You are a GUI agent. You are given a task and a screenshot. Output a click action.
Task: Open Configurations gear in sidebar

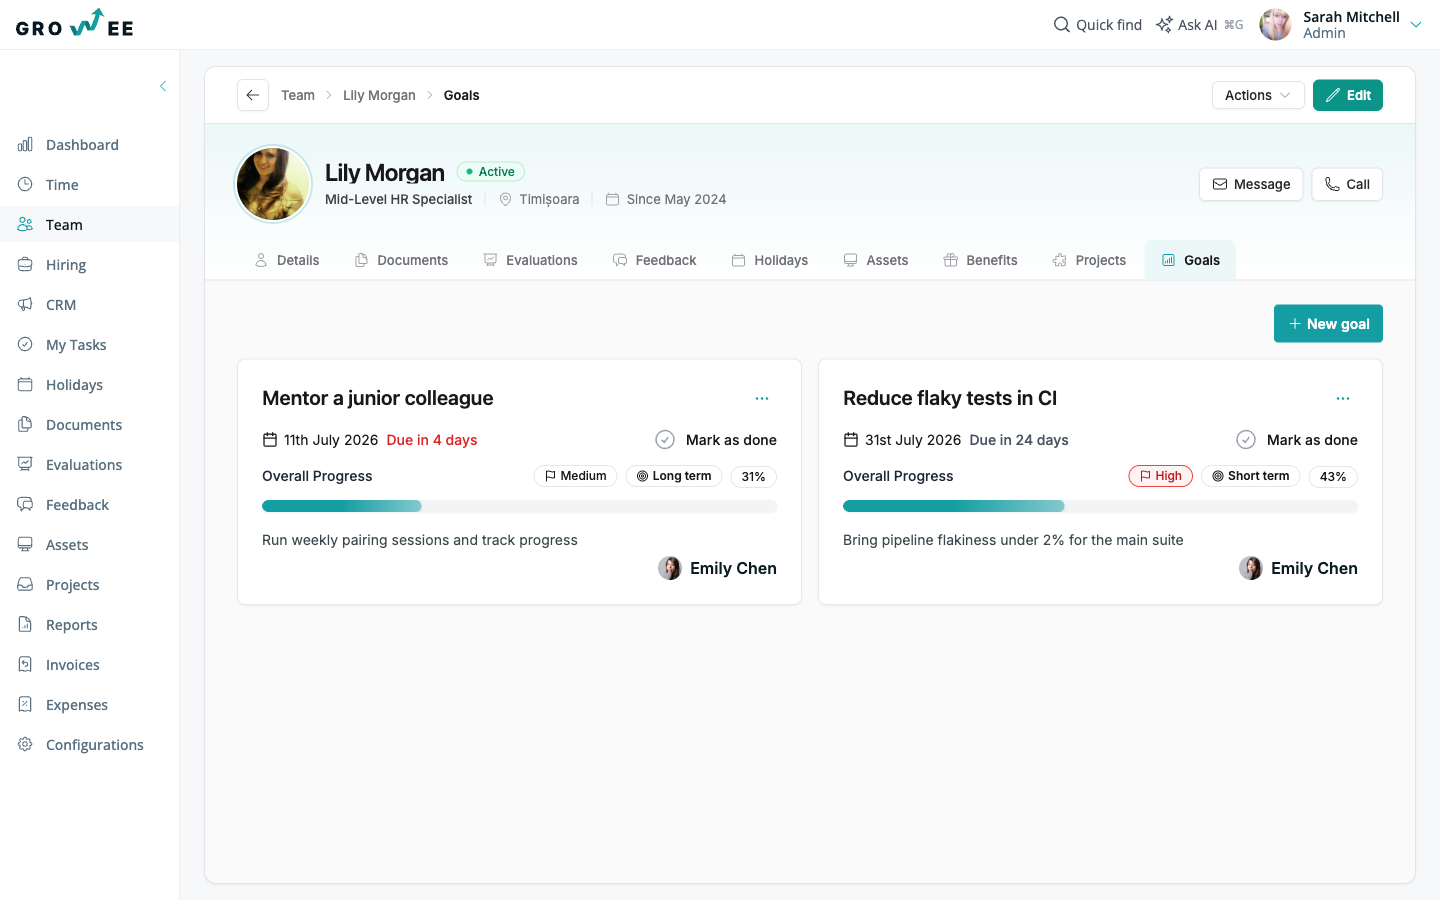[x=25, y=744]
